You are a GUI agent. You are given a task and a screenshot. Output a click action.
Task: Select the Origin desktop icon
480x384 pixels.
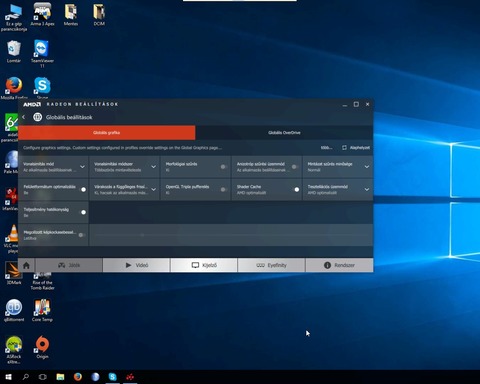click(42, 347)
